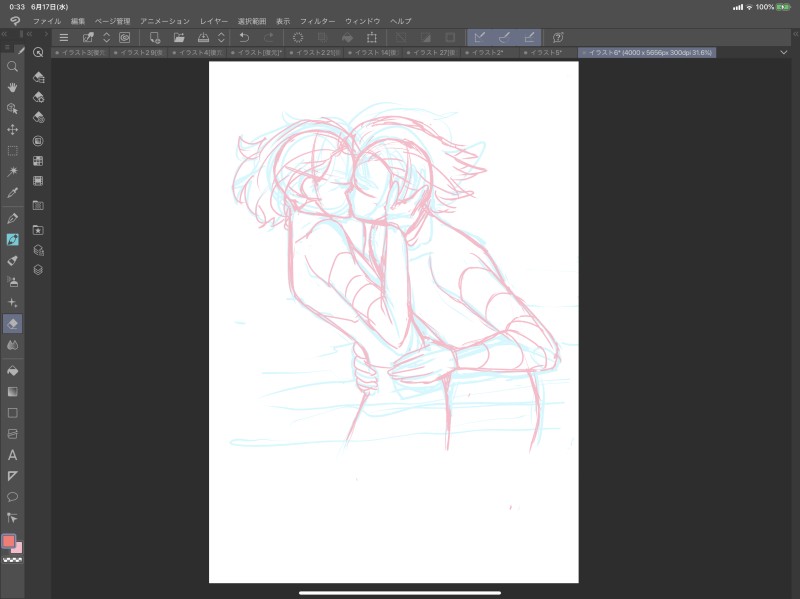Open the ウィンドウ menu
This screenshot has width=800, height=599.
(x=363, y=21)
